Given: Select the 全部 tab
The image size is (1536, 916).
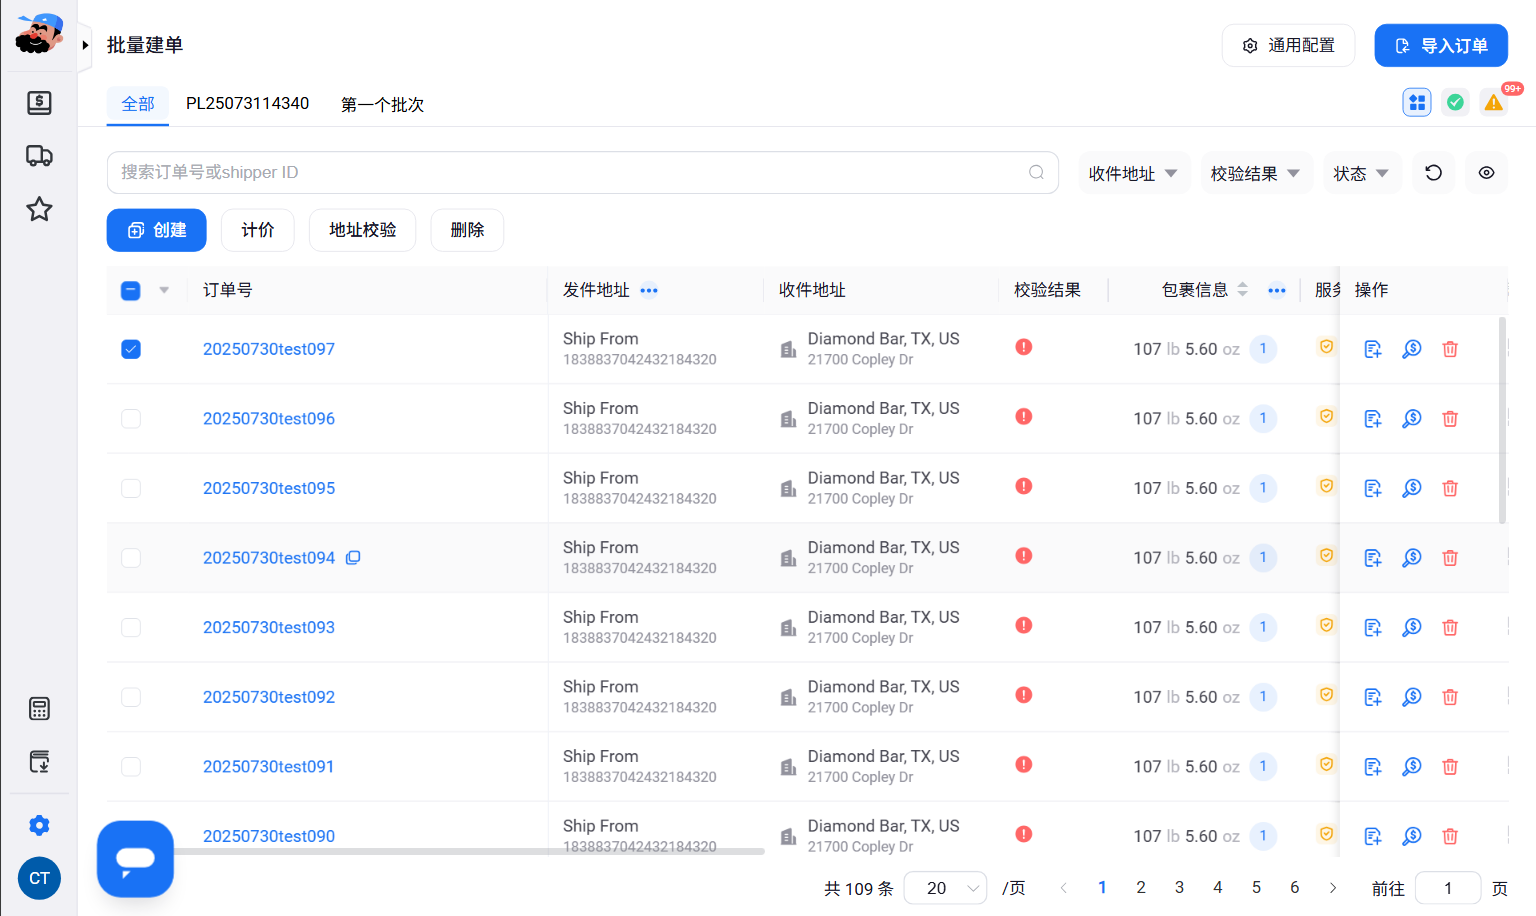Looking at the screenshot, I should 138,104.
